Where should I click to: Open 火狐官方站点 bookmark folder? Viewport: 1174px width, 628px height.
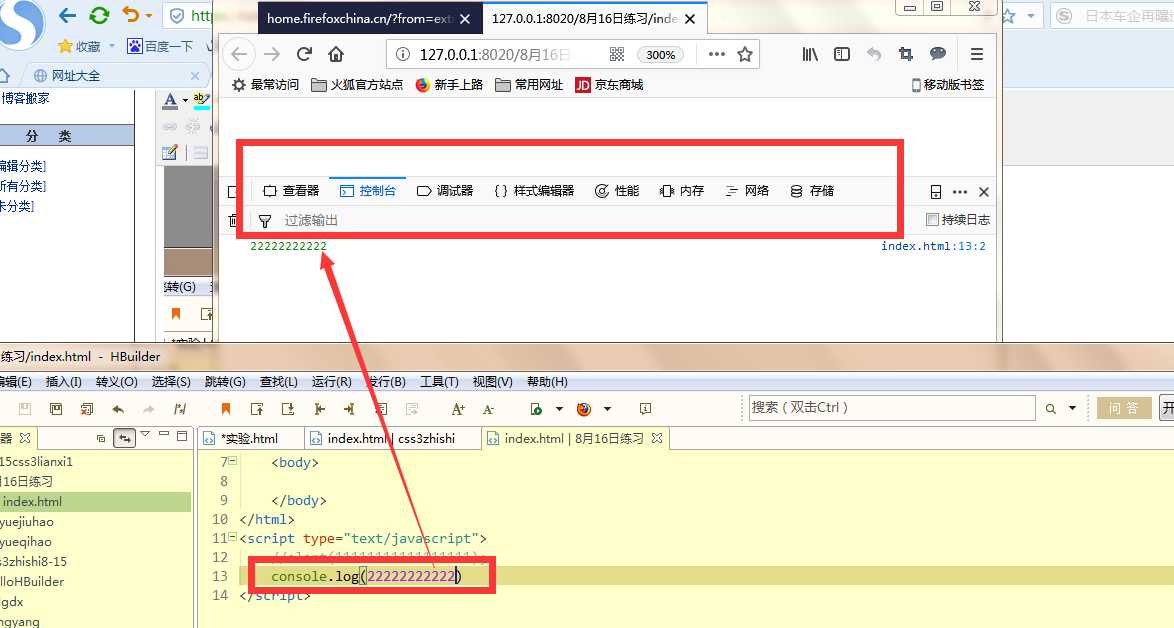click(x=357, y=85)
